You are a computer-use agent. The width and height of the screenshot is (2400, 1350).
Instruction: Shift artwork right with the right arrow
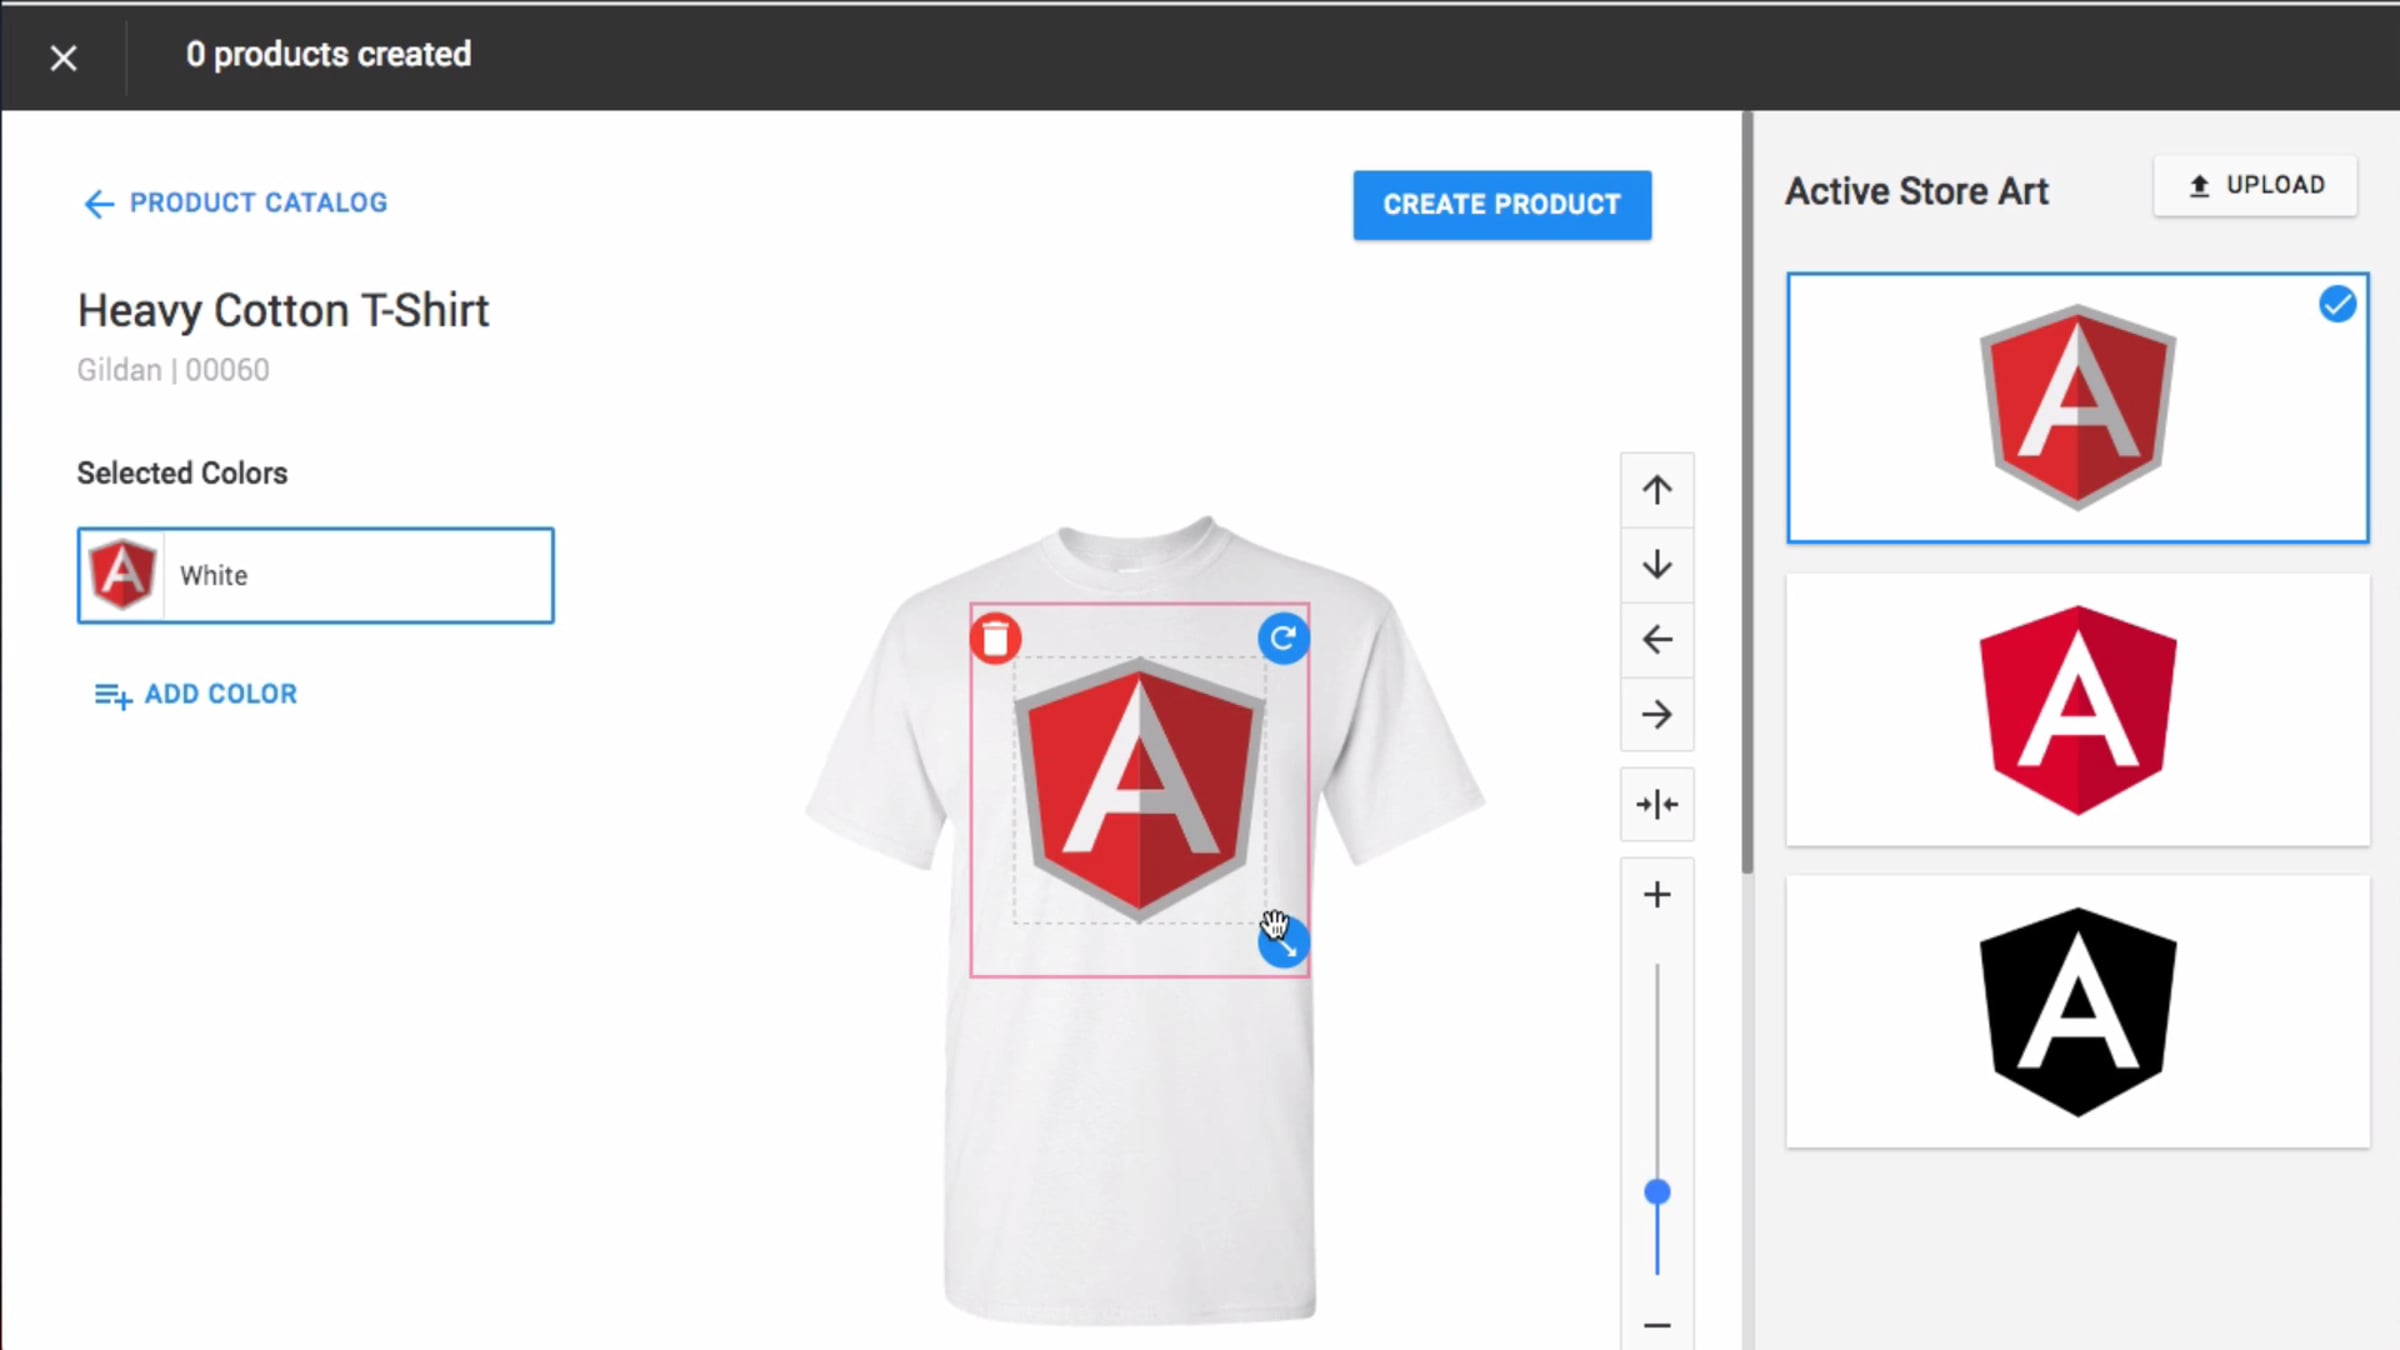[x=1657, y=715]
